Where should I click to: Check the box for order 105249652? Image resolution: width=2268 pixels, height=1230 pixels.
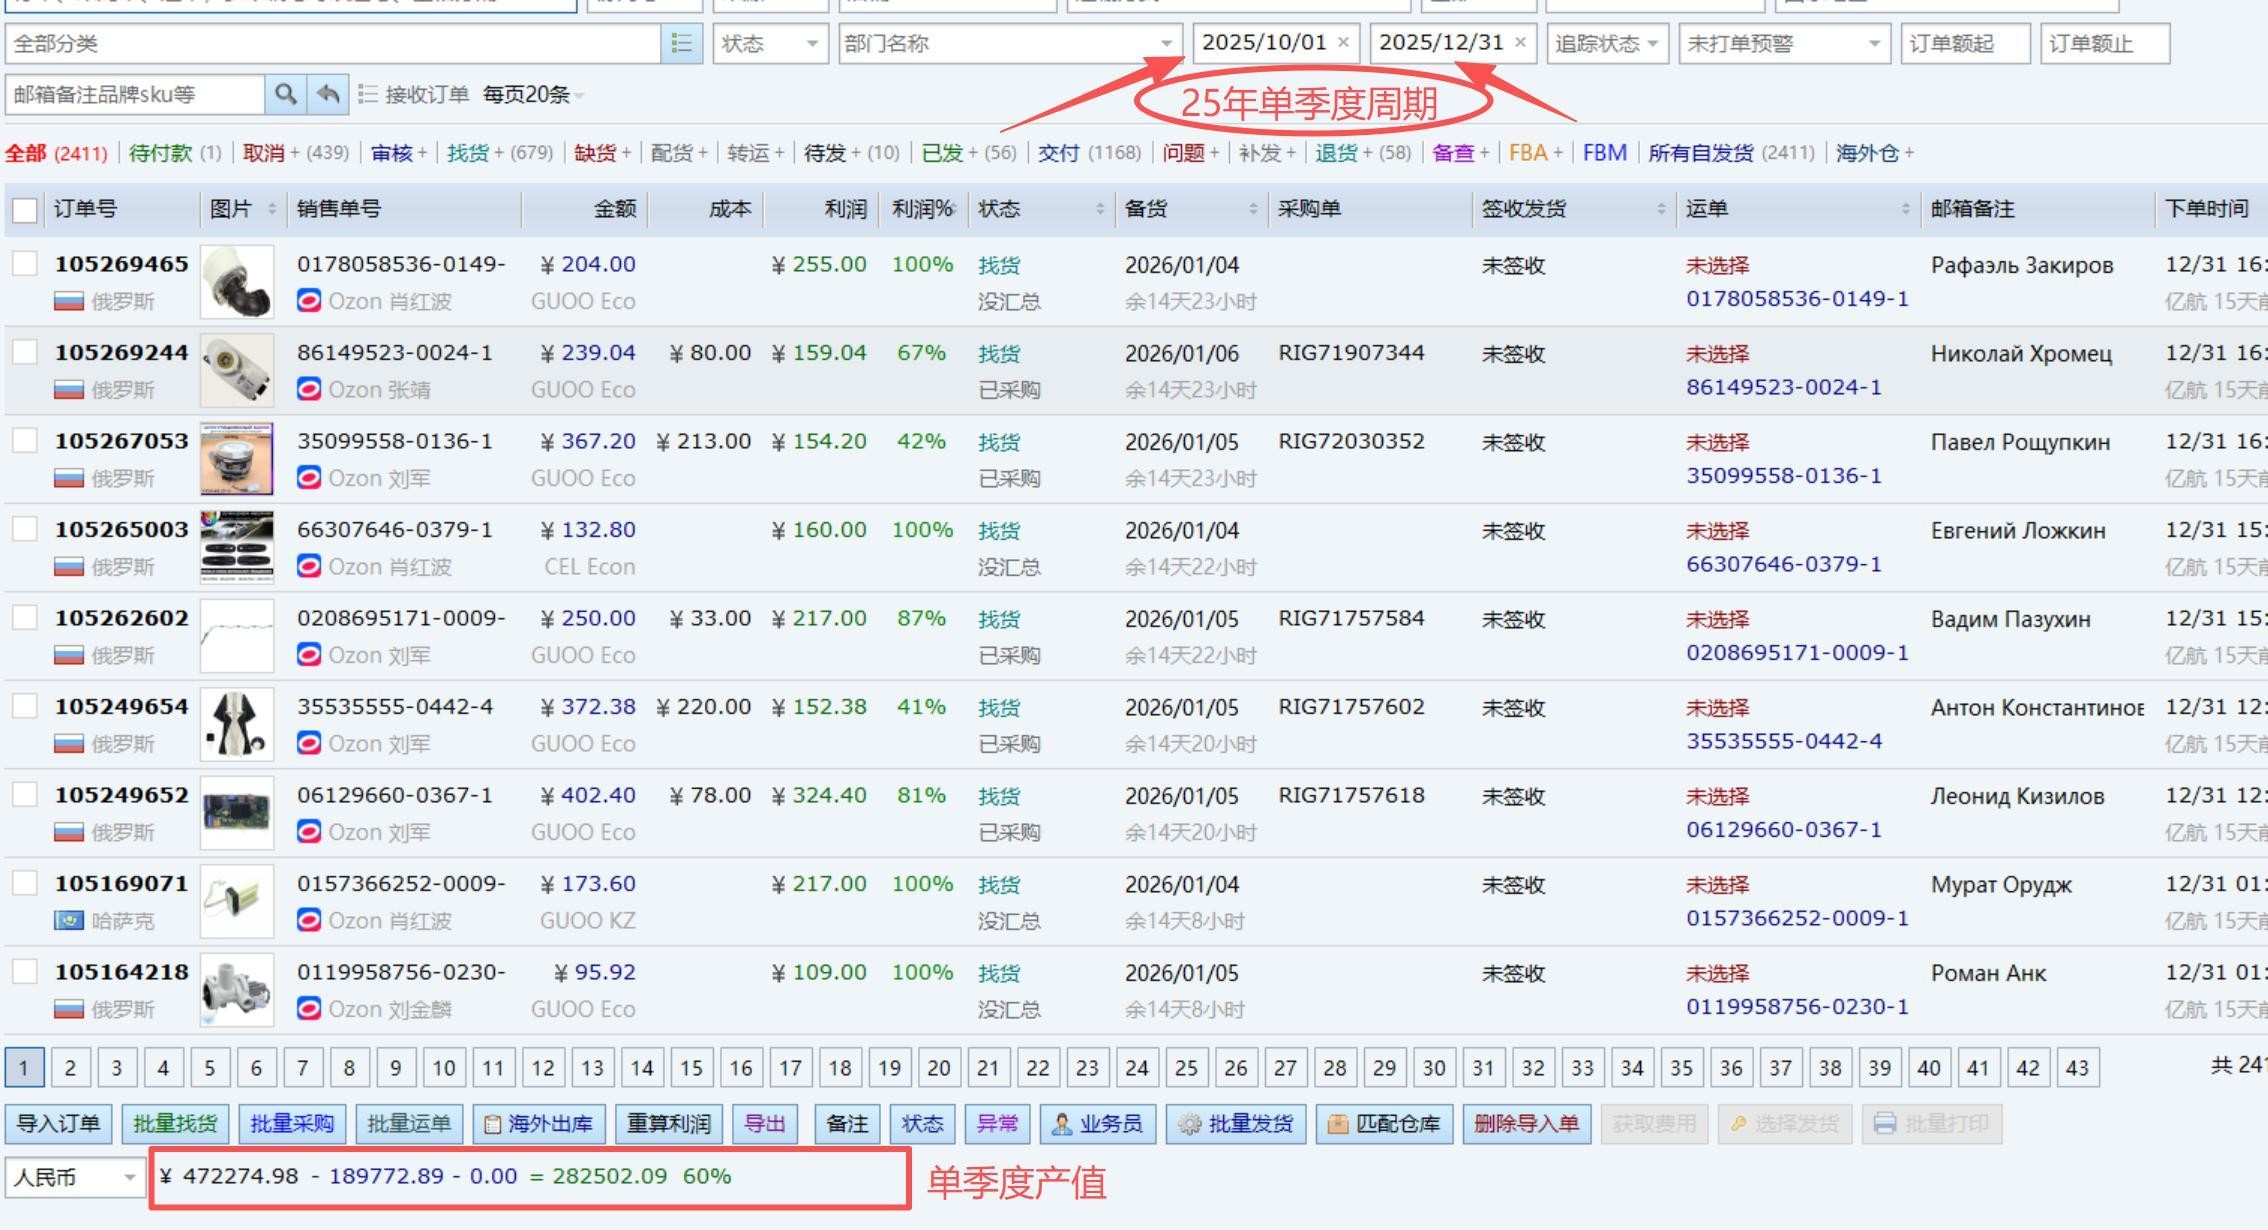(x=25, y=795)
